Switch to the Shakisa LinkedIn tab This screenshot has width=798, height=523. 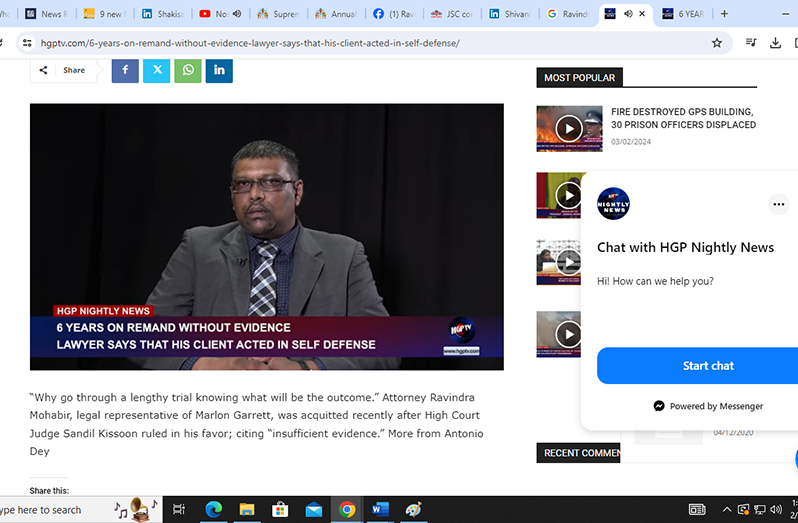162,14
